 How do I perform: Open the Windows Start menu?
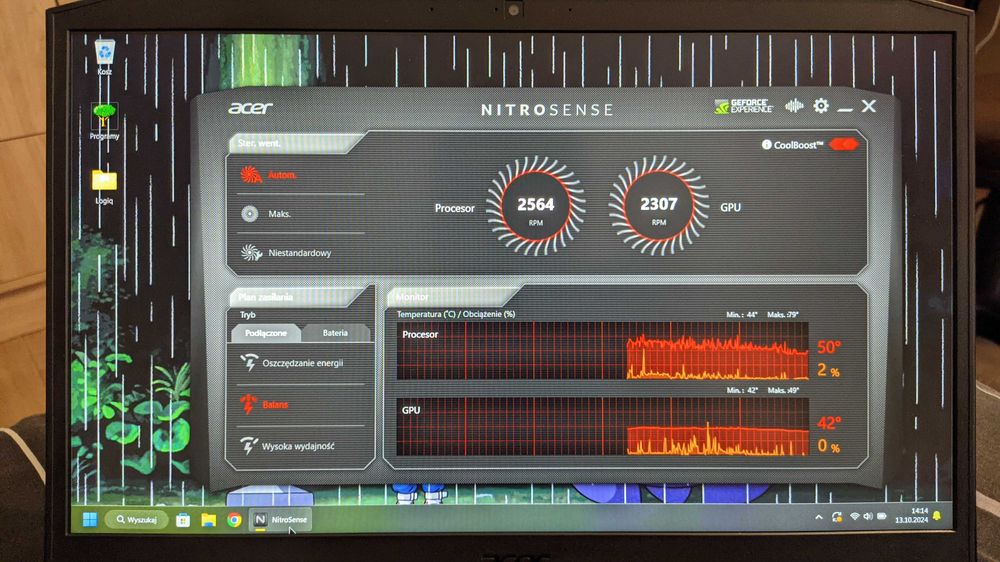[x=90, y=520]
